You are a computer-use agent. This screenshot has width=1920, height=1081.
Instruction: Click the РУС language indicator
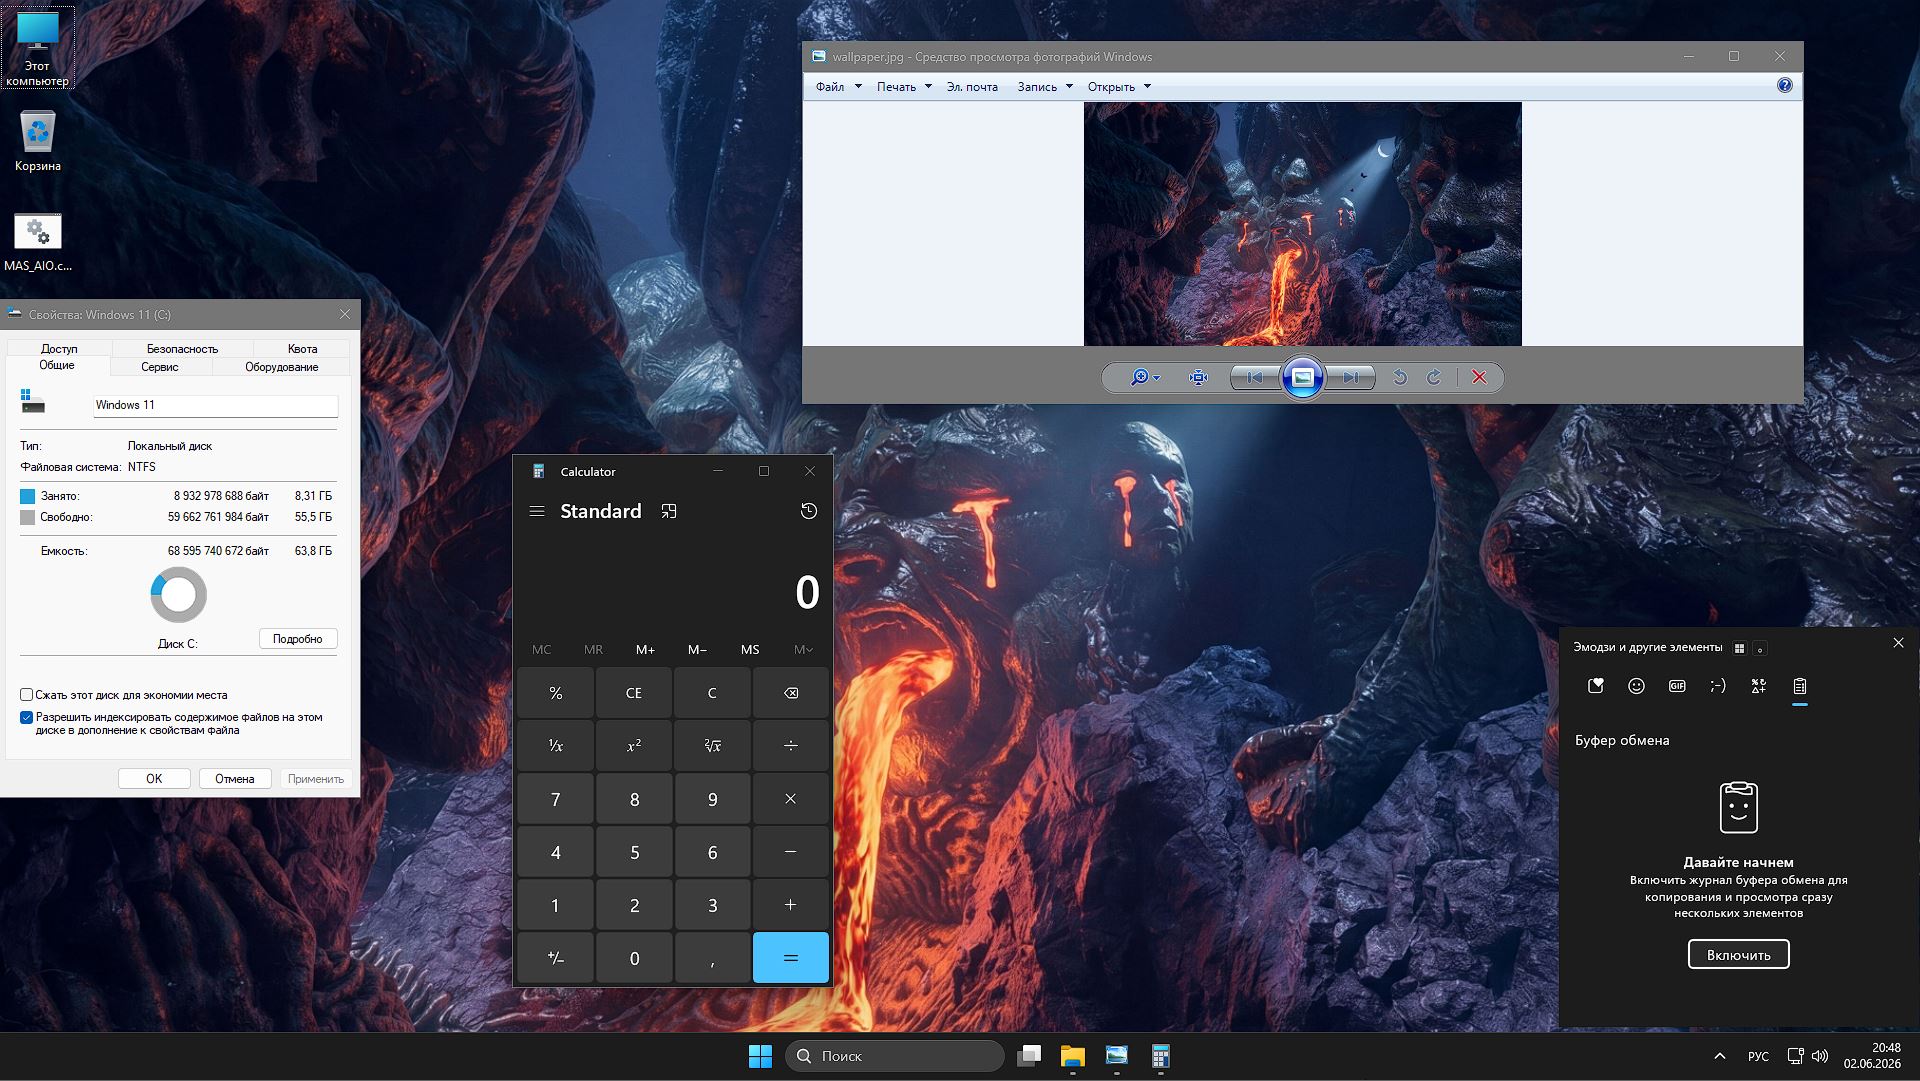[1758, 1056]
